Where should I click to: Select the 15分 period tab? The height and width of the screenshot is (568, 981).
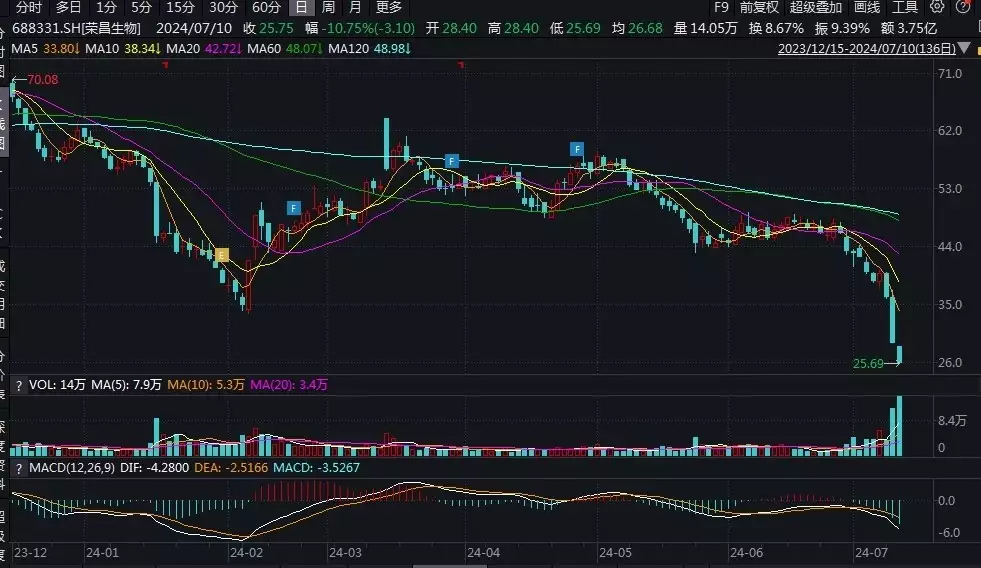pos(180,8)
